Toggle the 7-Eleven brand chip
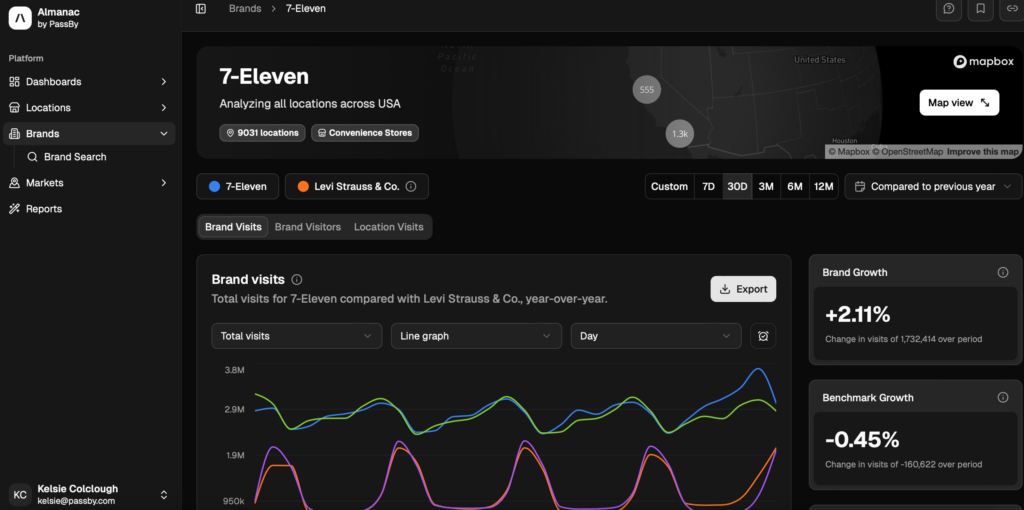Image resolution: width=1024 pixels, height=510 pixels. pos(238,186)
